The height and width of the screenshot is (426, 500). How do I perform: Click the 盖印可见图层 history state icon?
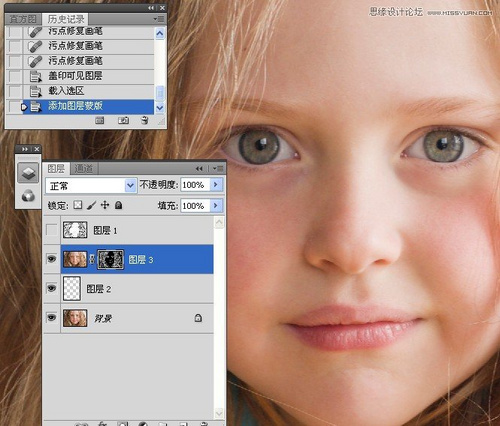point(35,76)
